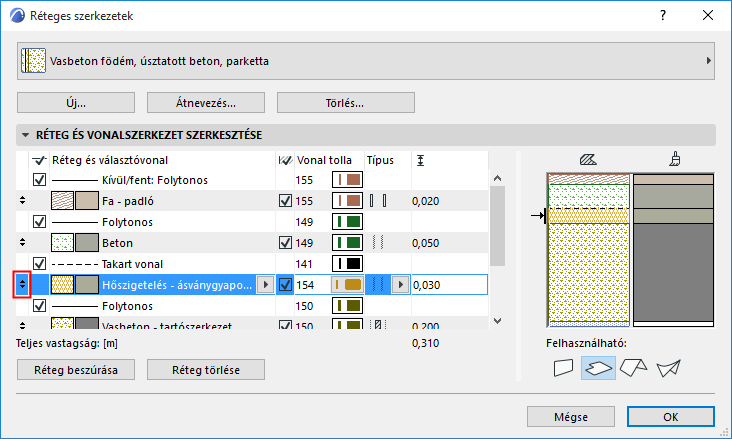Click pen swatch for Kívül/fent line 155
Screen dimensions: 732x439
pyautogui.click(x=347, y=180)
